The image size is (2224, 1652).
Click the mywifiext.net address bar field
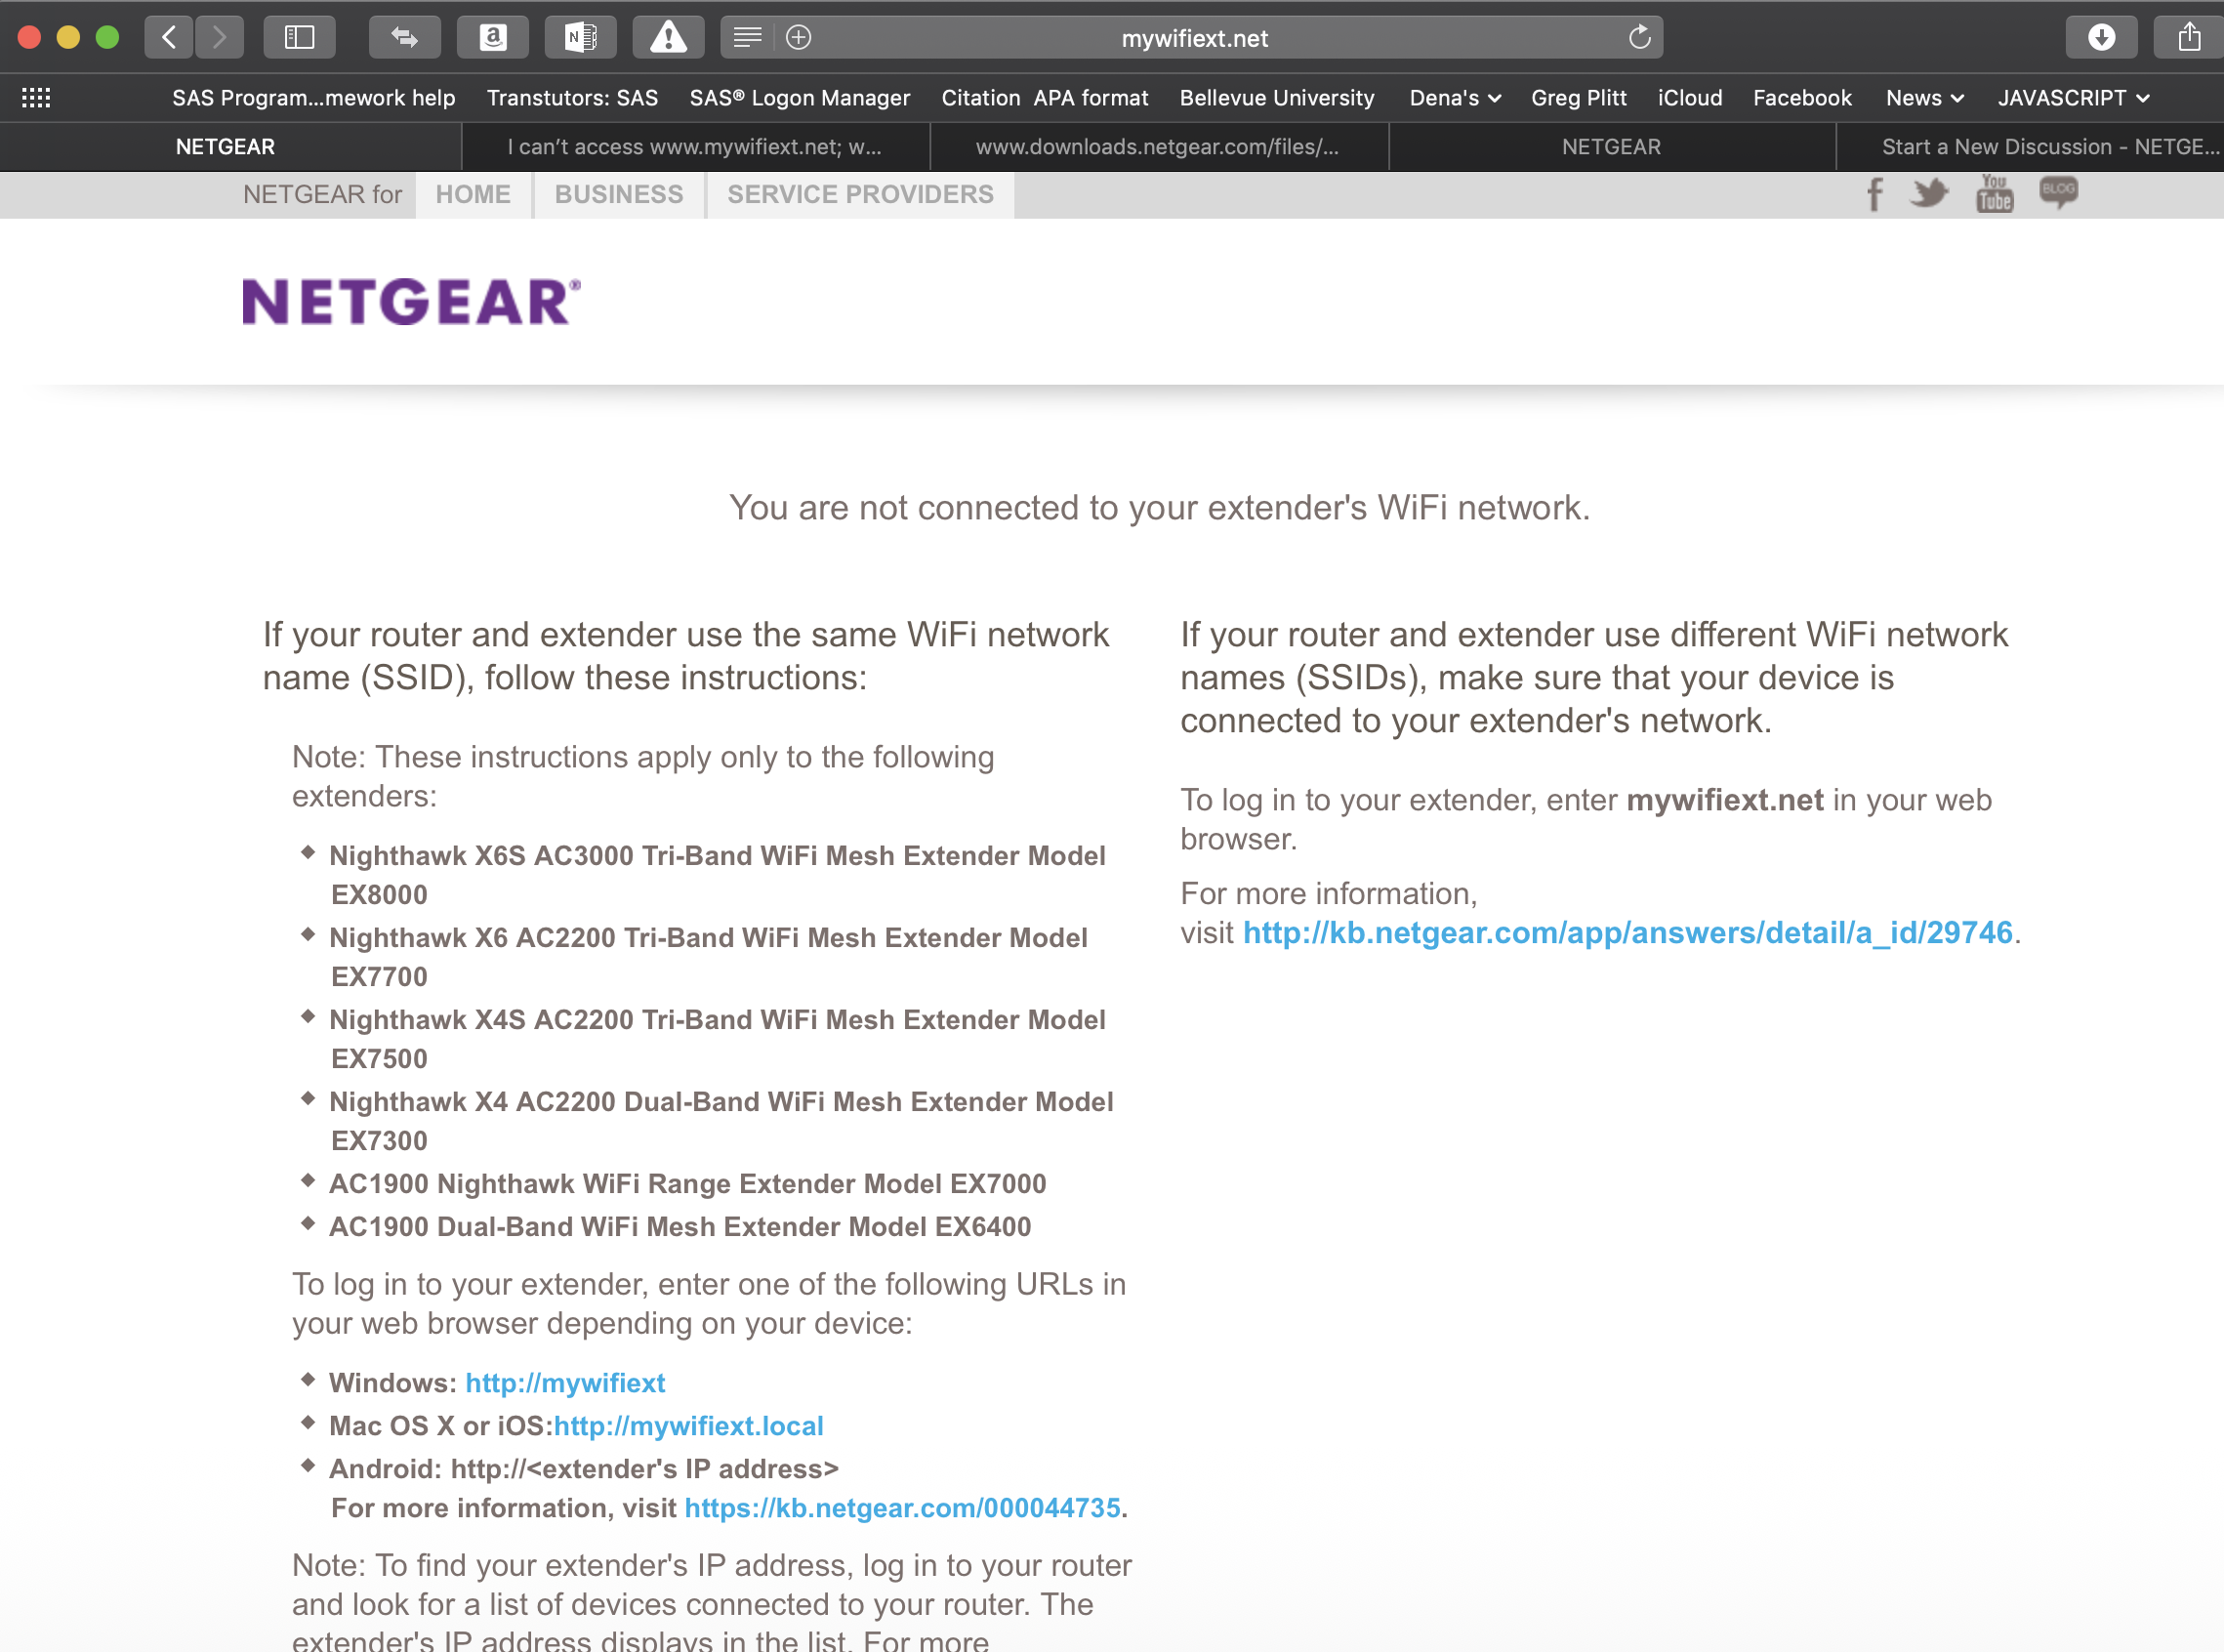(1194, 38)
